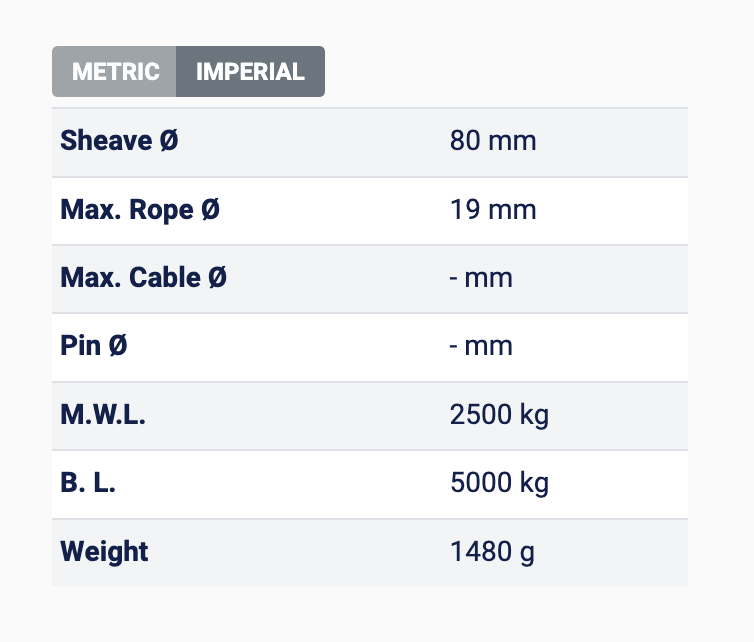754x642 pixels.
Task: Click the M.W.L. row label
Action: pos(103,415)
